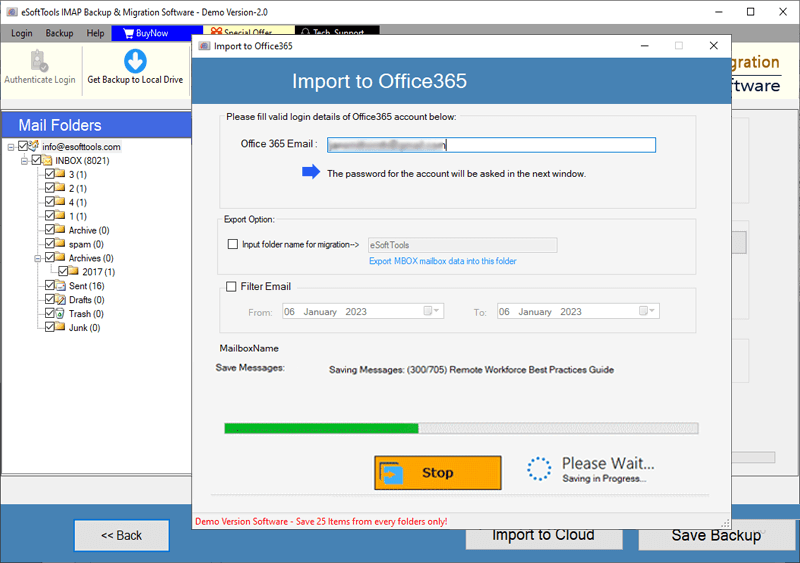800x563 pixels.
Task: Click the main window title bar app icon
Action: click(12, 12)
